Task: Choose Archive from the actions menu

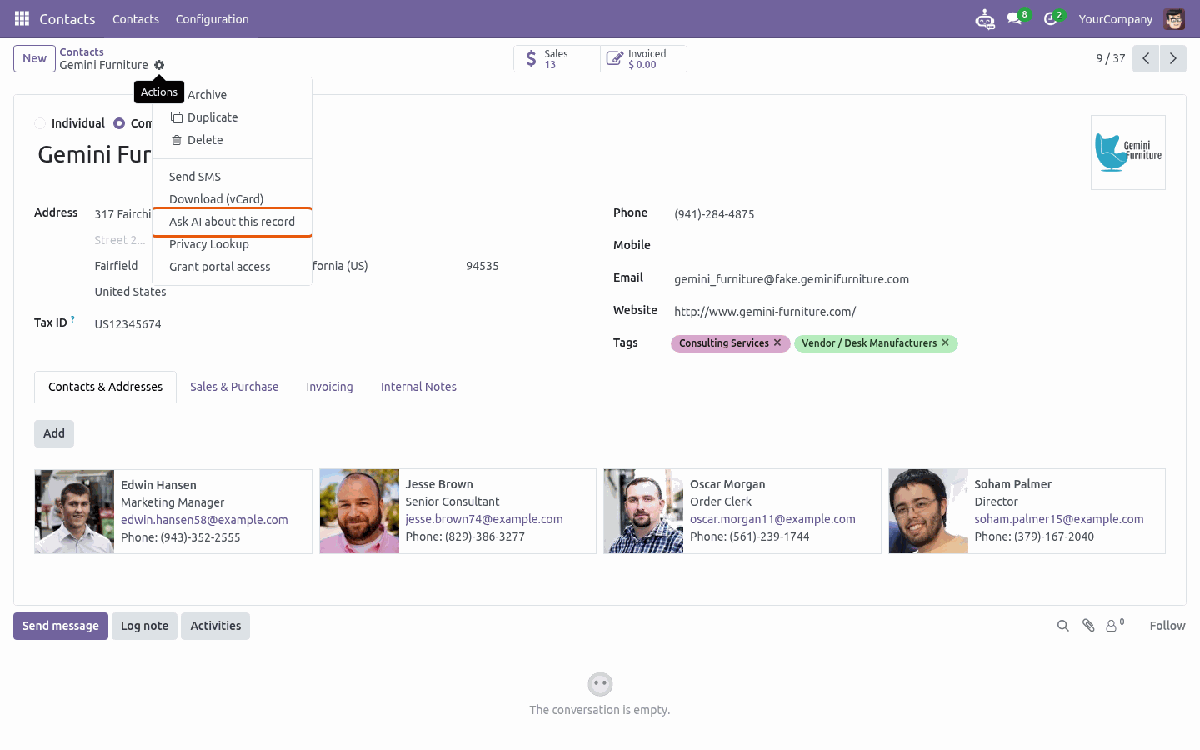Action: coord(232,95)
